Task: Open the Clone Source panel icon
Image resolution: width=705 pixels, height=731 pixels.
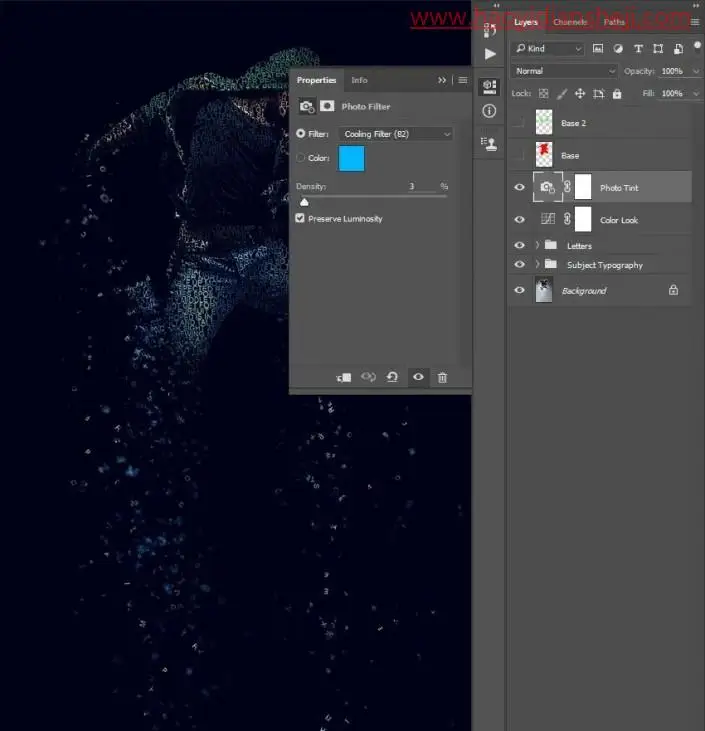Action: [489, 144]
